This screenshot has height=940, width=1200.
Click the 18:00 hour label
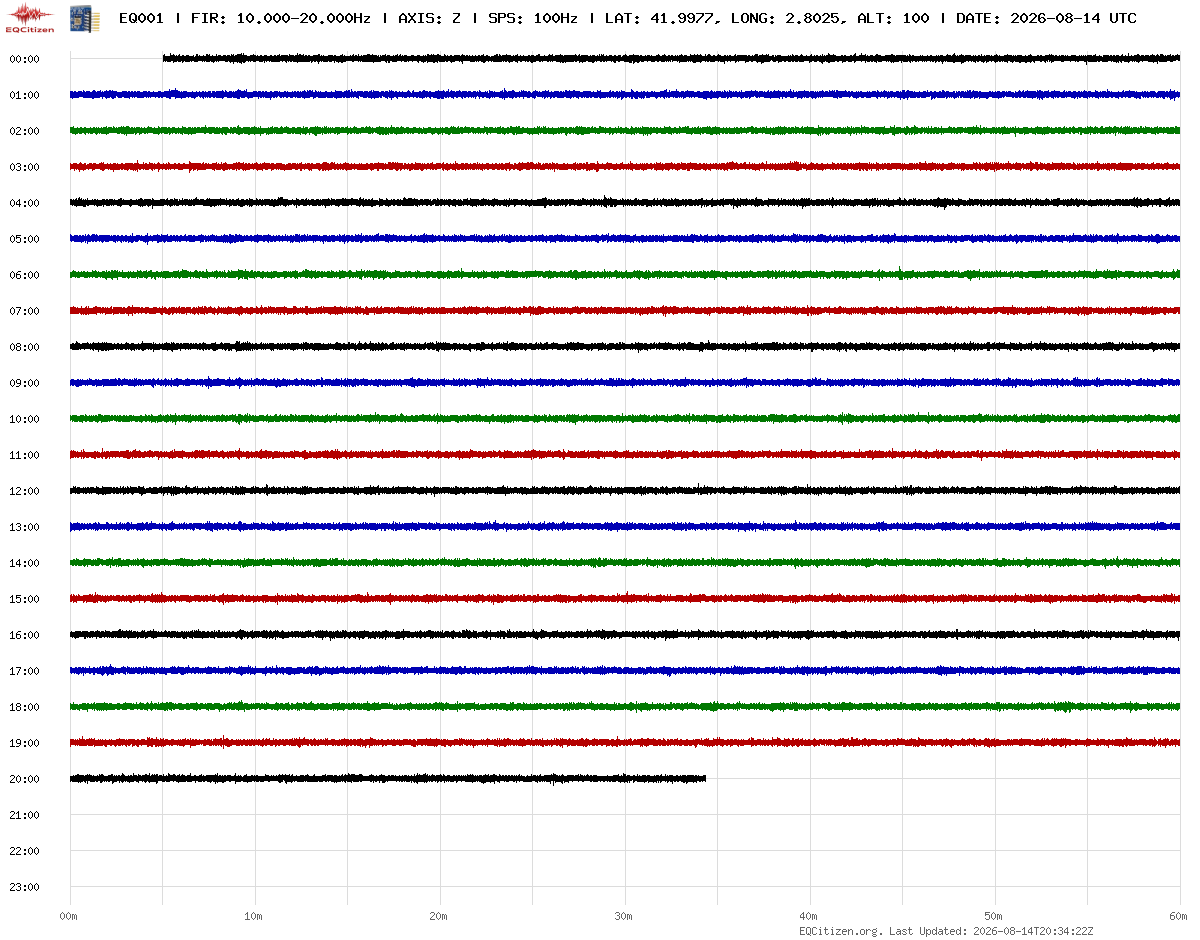click(x=24, y=707)
